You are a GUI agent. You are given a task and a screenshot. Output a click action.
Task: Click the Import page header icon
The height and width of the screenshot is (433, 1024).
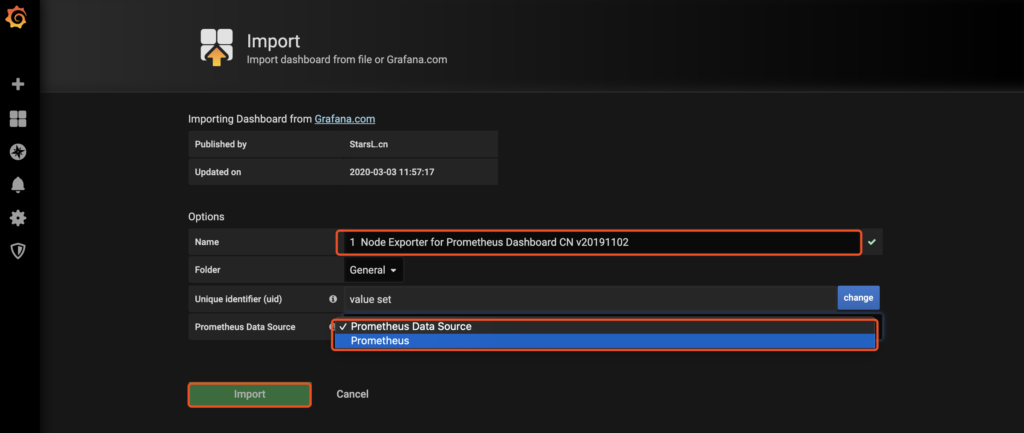[216, 48]
